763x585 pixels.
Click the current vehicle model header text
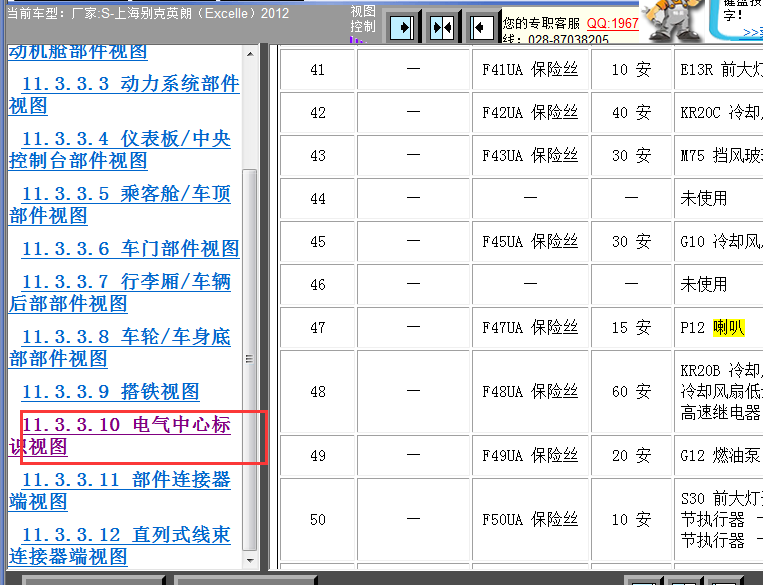[148, 13]
